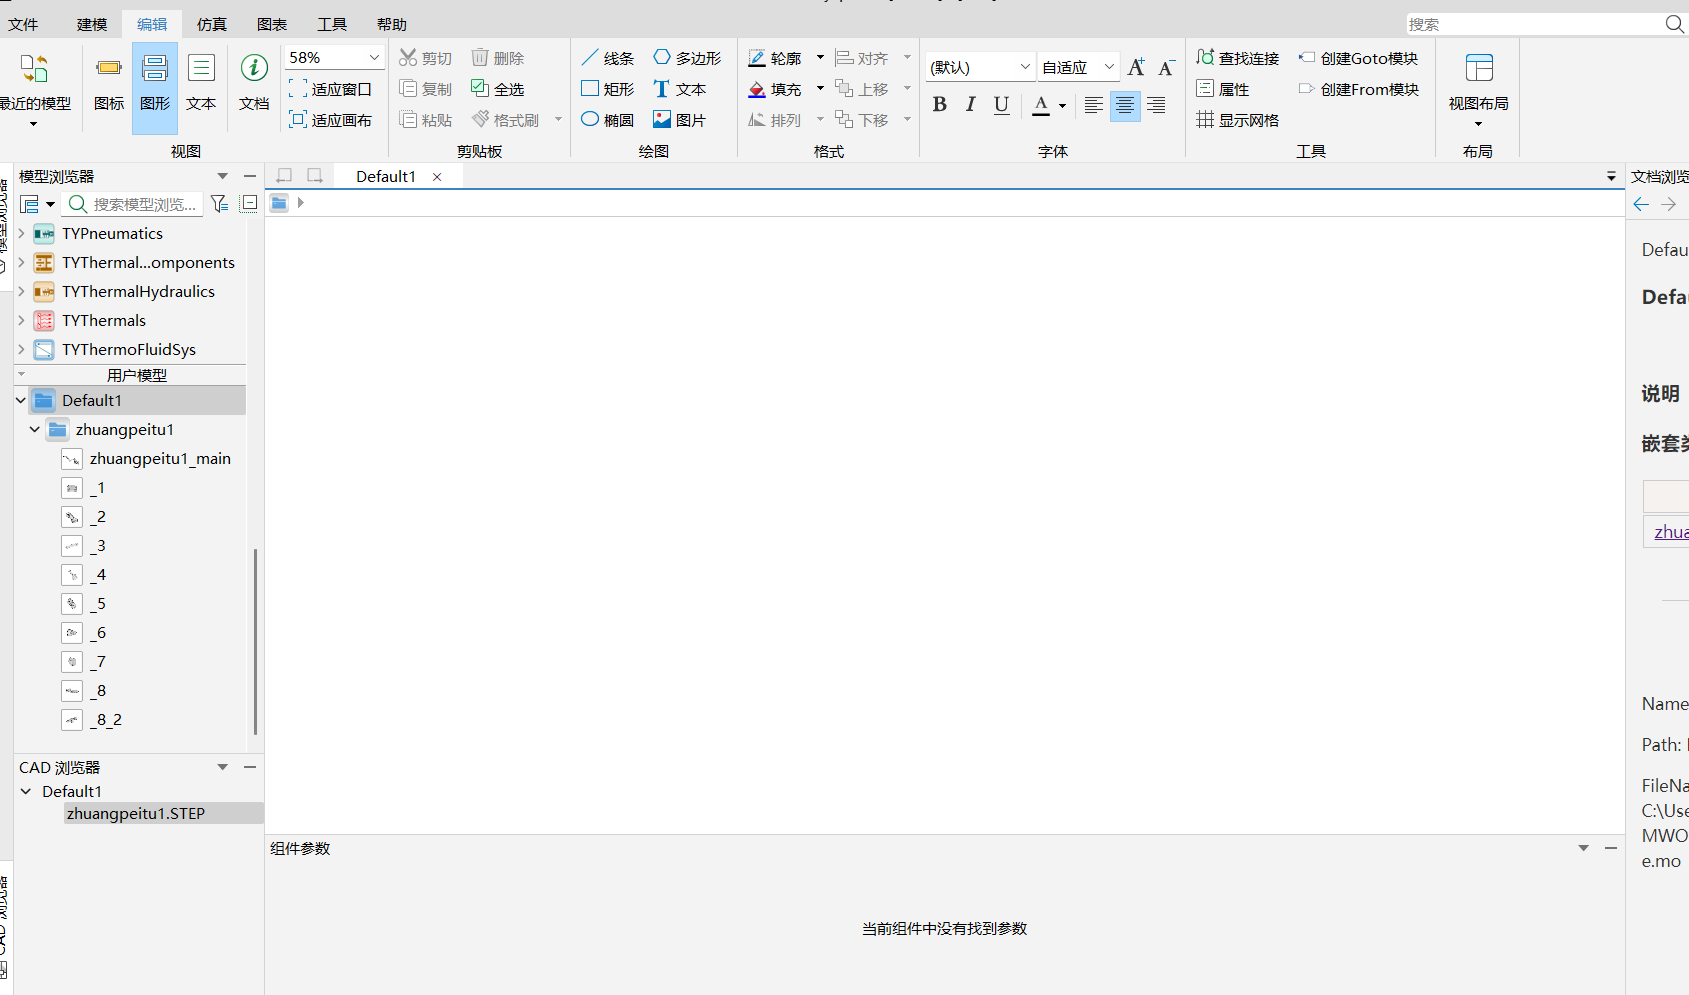Click the 全选 select all button

498,89
